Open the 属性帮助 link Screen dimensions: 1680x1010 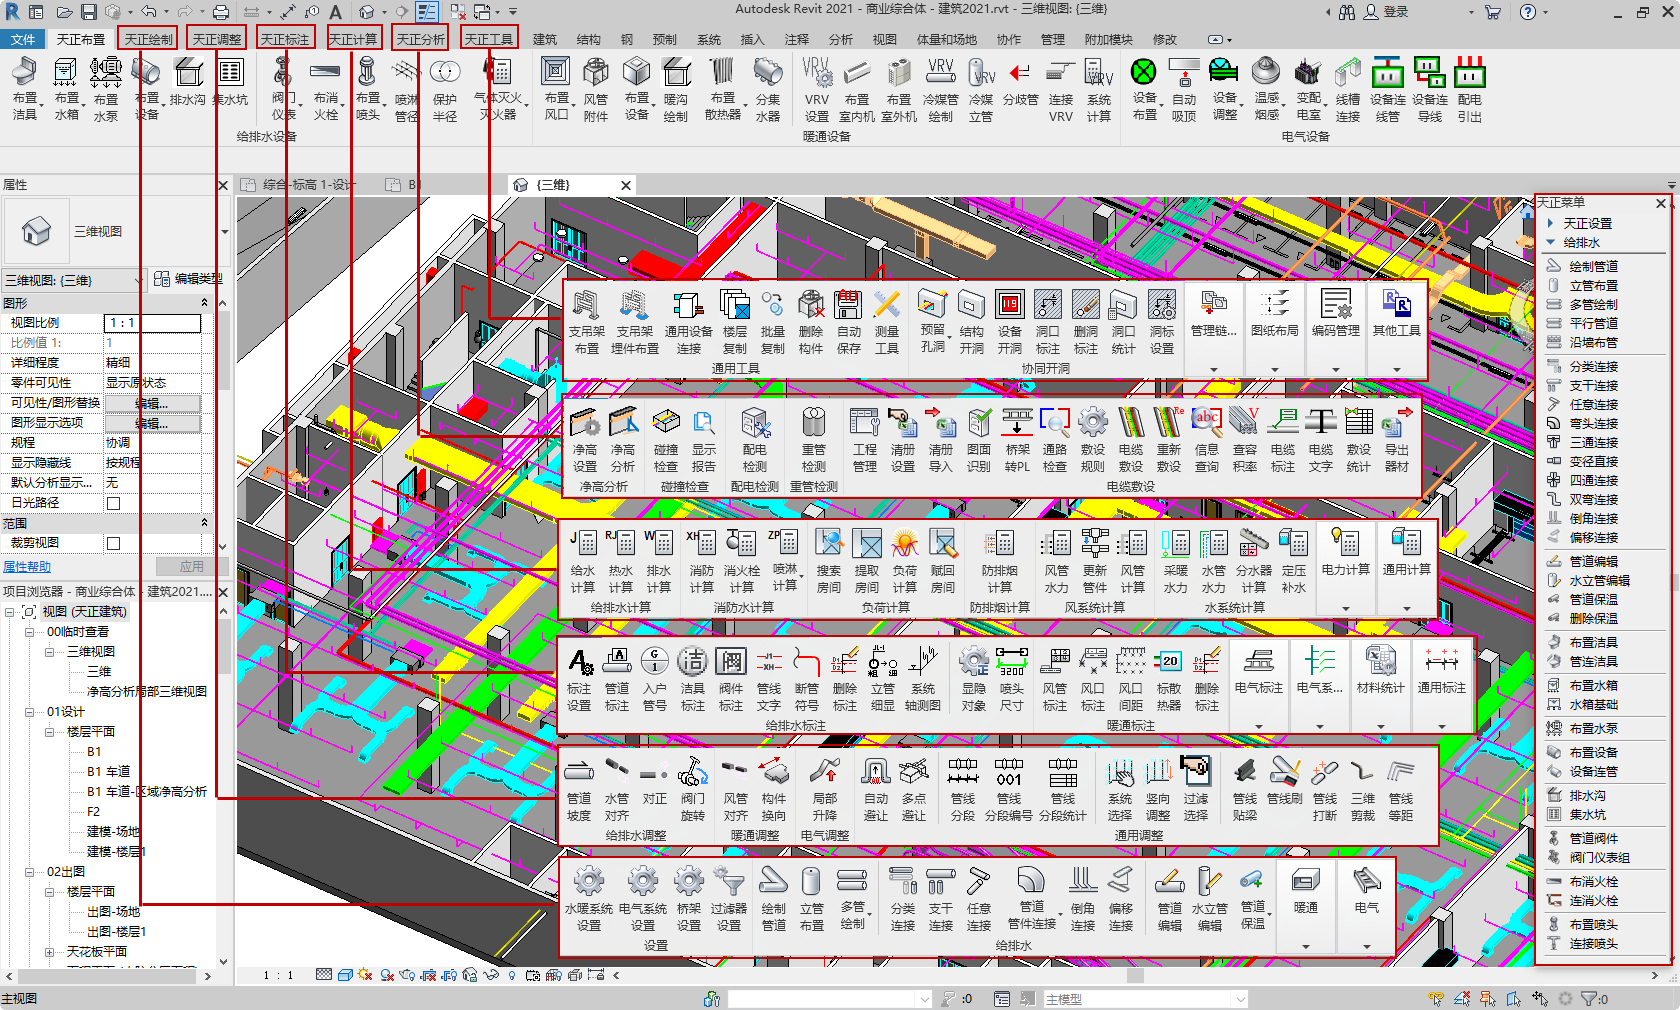pyautogui.click(x=27, y=567)
